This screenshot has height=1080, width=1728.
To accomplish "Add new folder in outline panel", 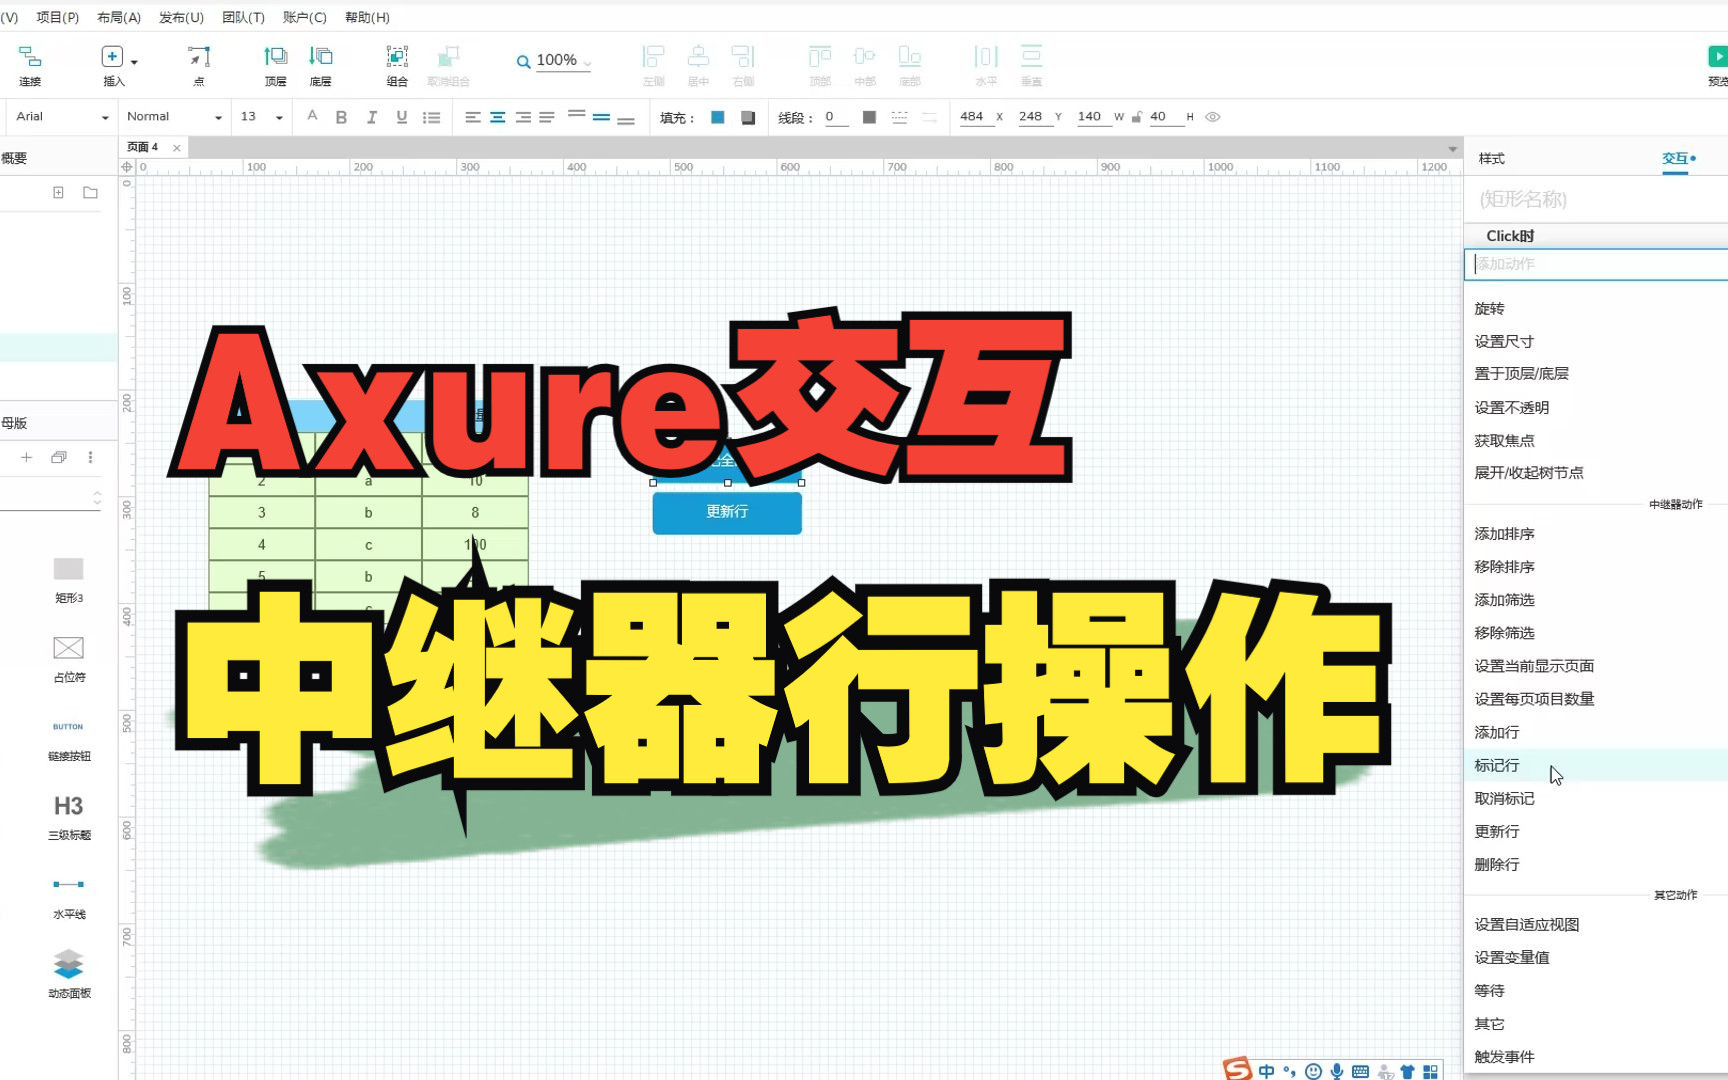I will tap(90, 192).
